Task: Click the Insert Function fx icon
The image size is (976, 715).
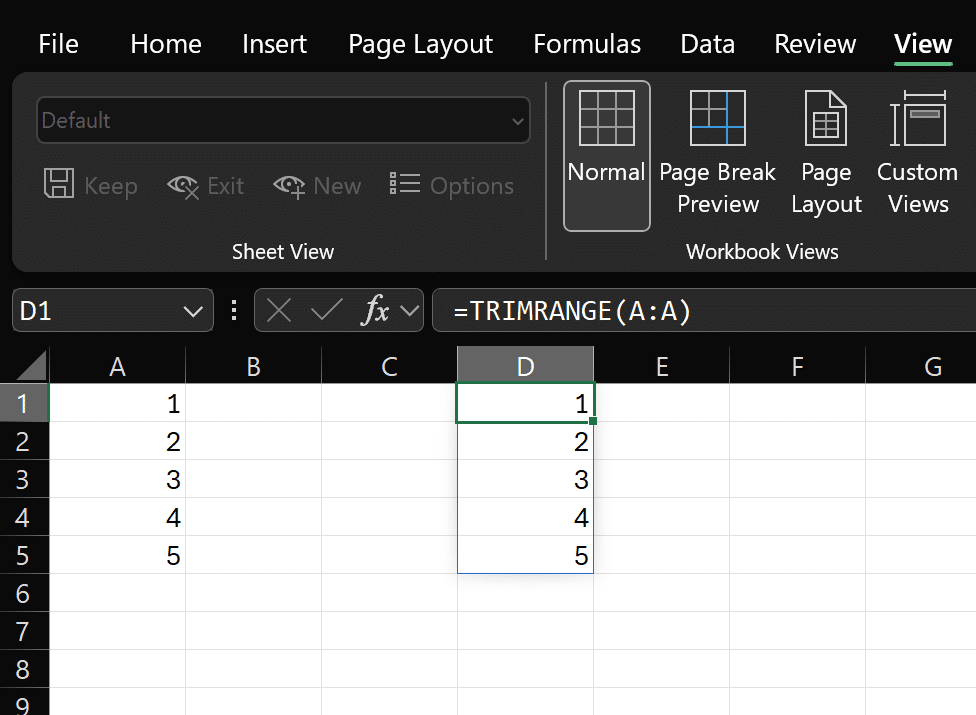Action: click(375, 311)
